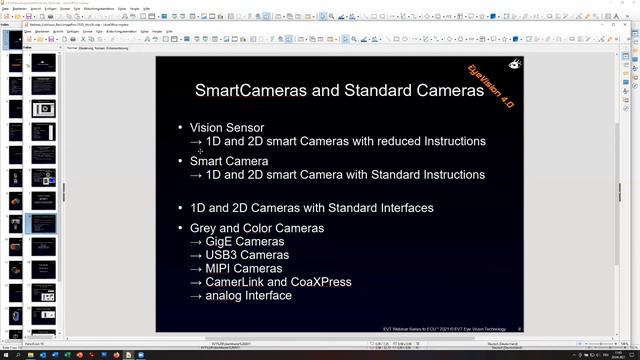The image size is (640, 360).
Task: Open Bildschirmpräsentation menu in front window
Action: coord(121,31)
